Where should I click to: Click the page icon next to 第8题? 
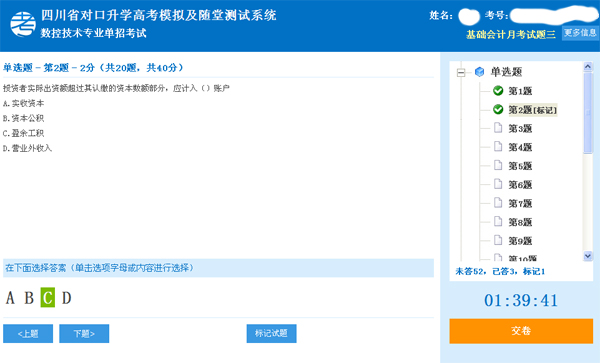[498, 221]
